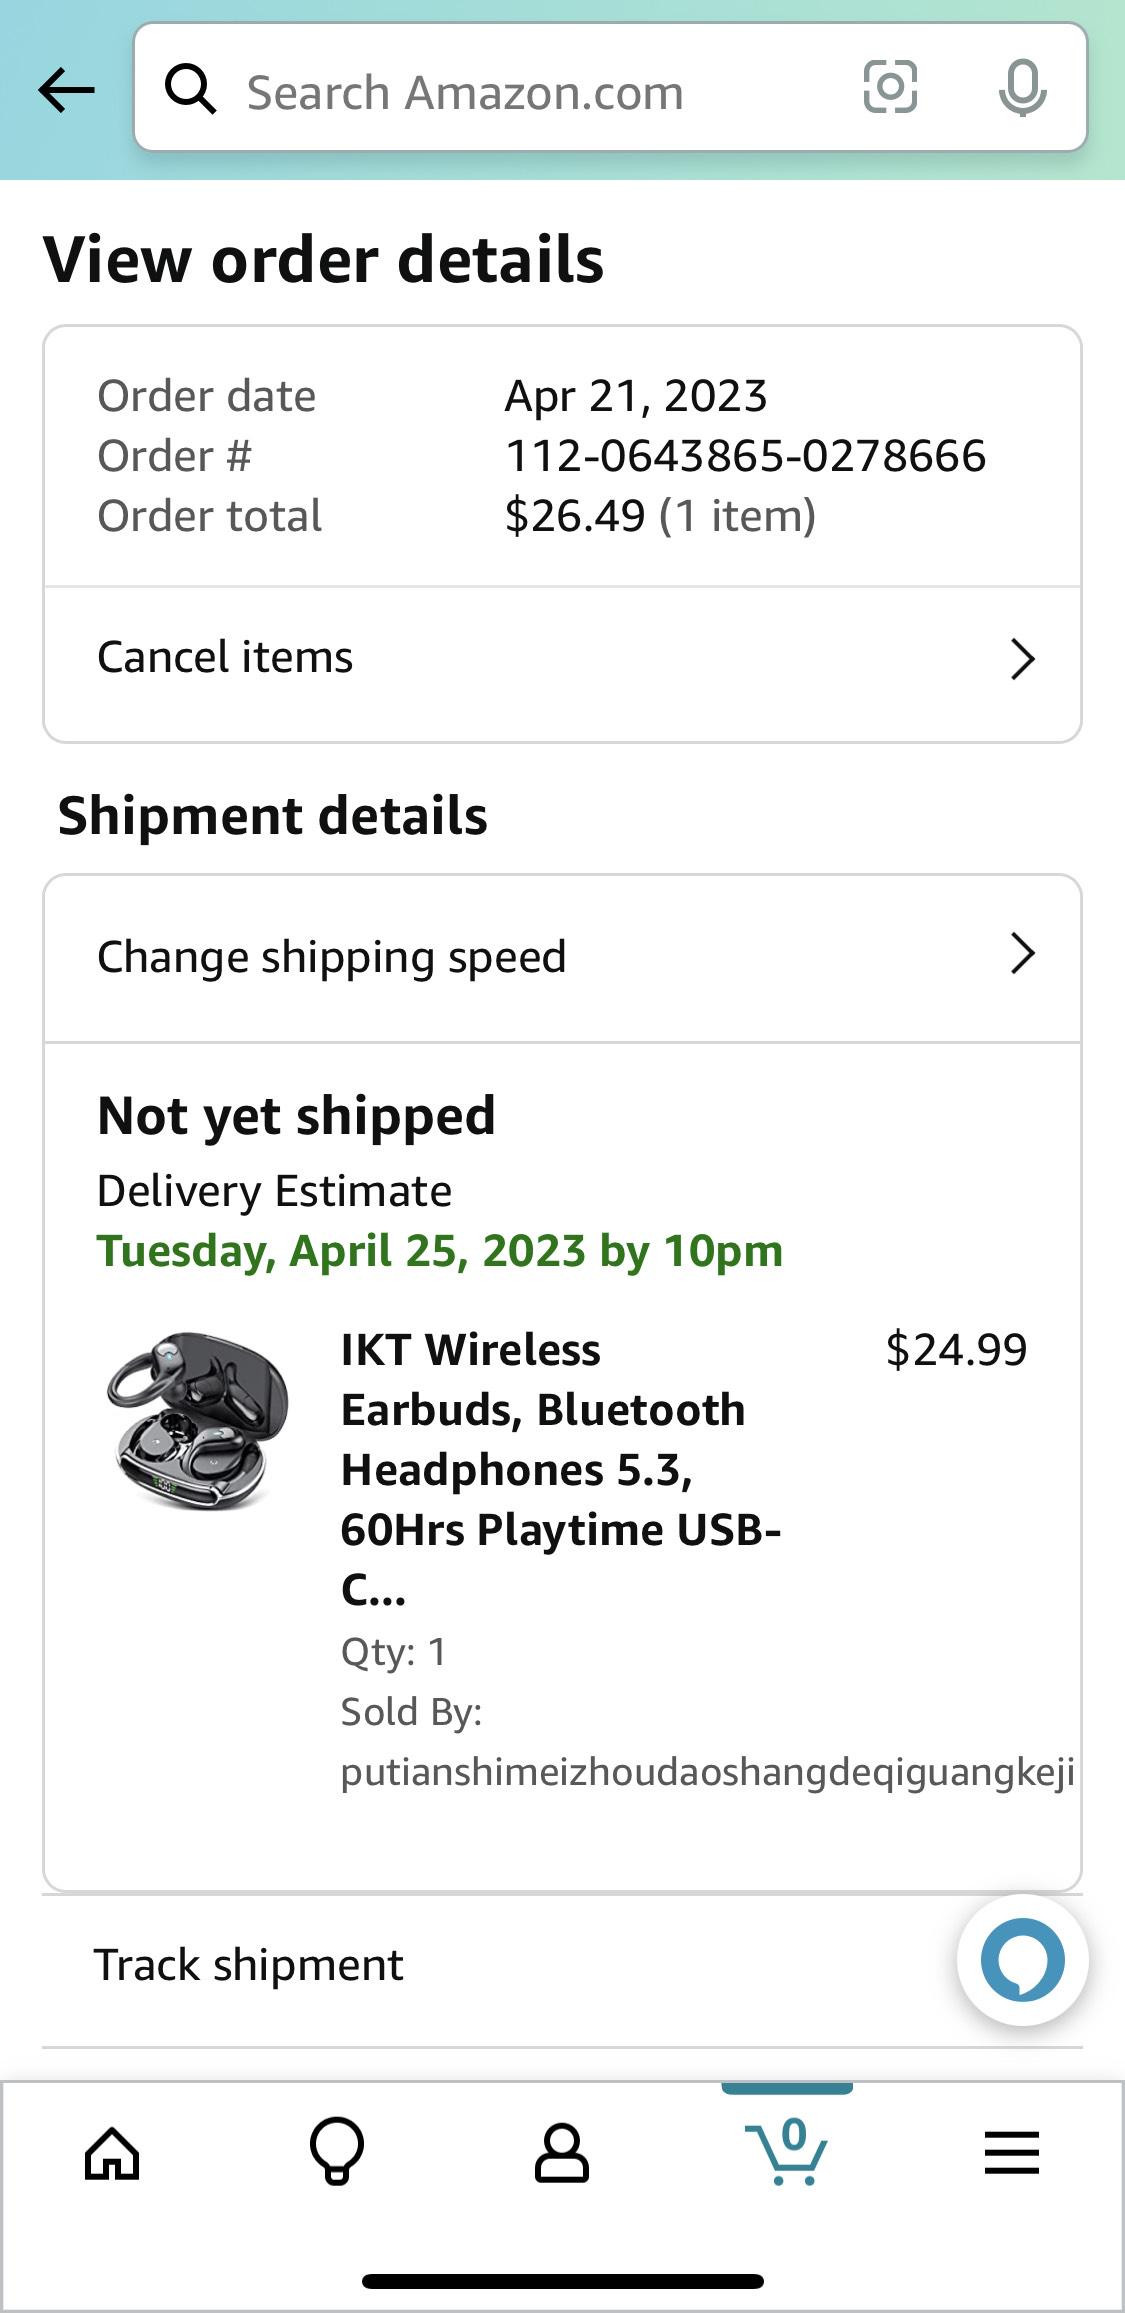Tap the microphone voice search icon
The height and width of the screenshot is (2313, 1125).
(1022, 88)
